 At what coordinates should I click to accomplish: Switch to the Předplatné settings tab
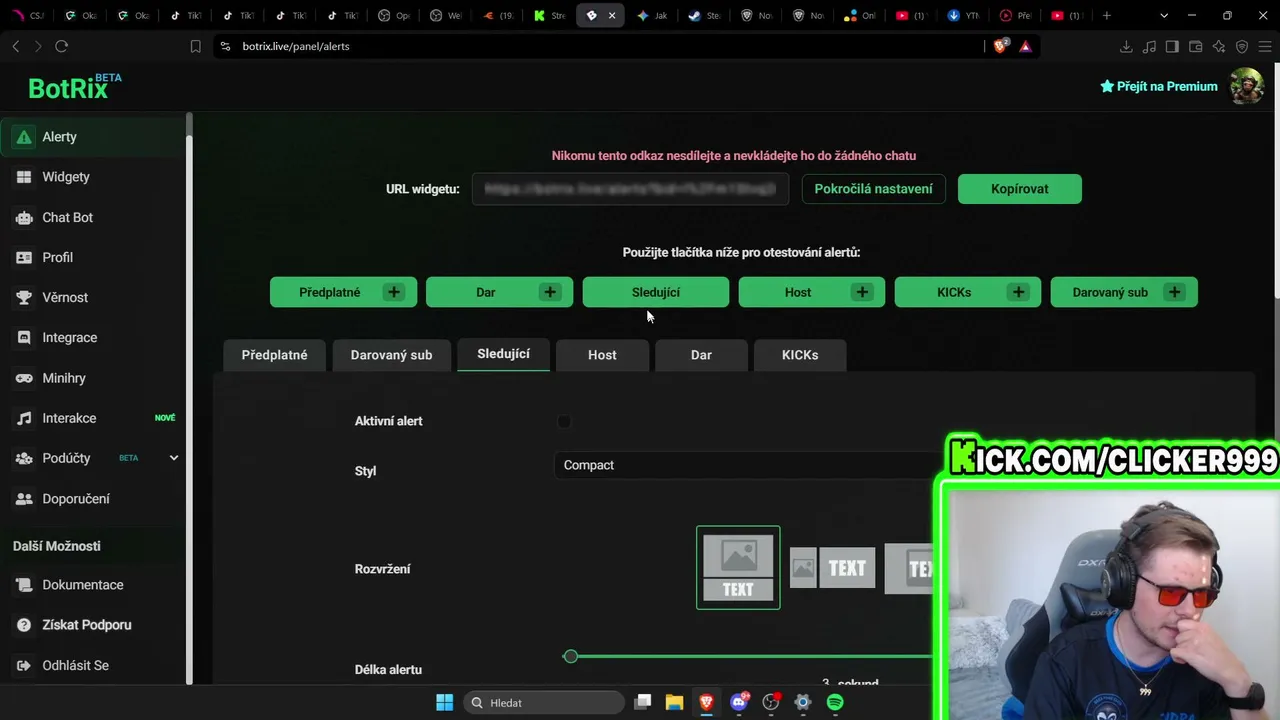(x=274, y=355)
